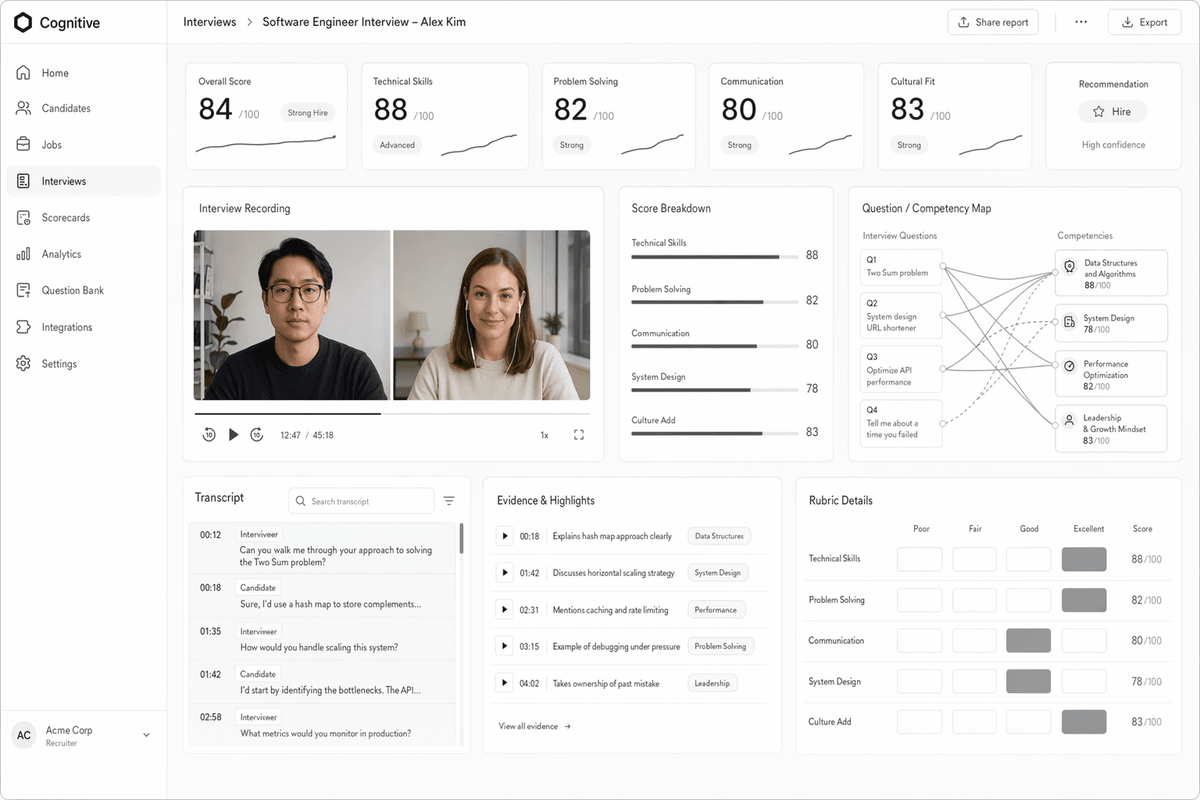The width and height of the screenshot is (1200, 800).
Task: Go to Candidates page
Action: [x=83, y=108]
